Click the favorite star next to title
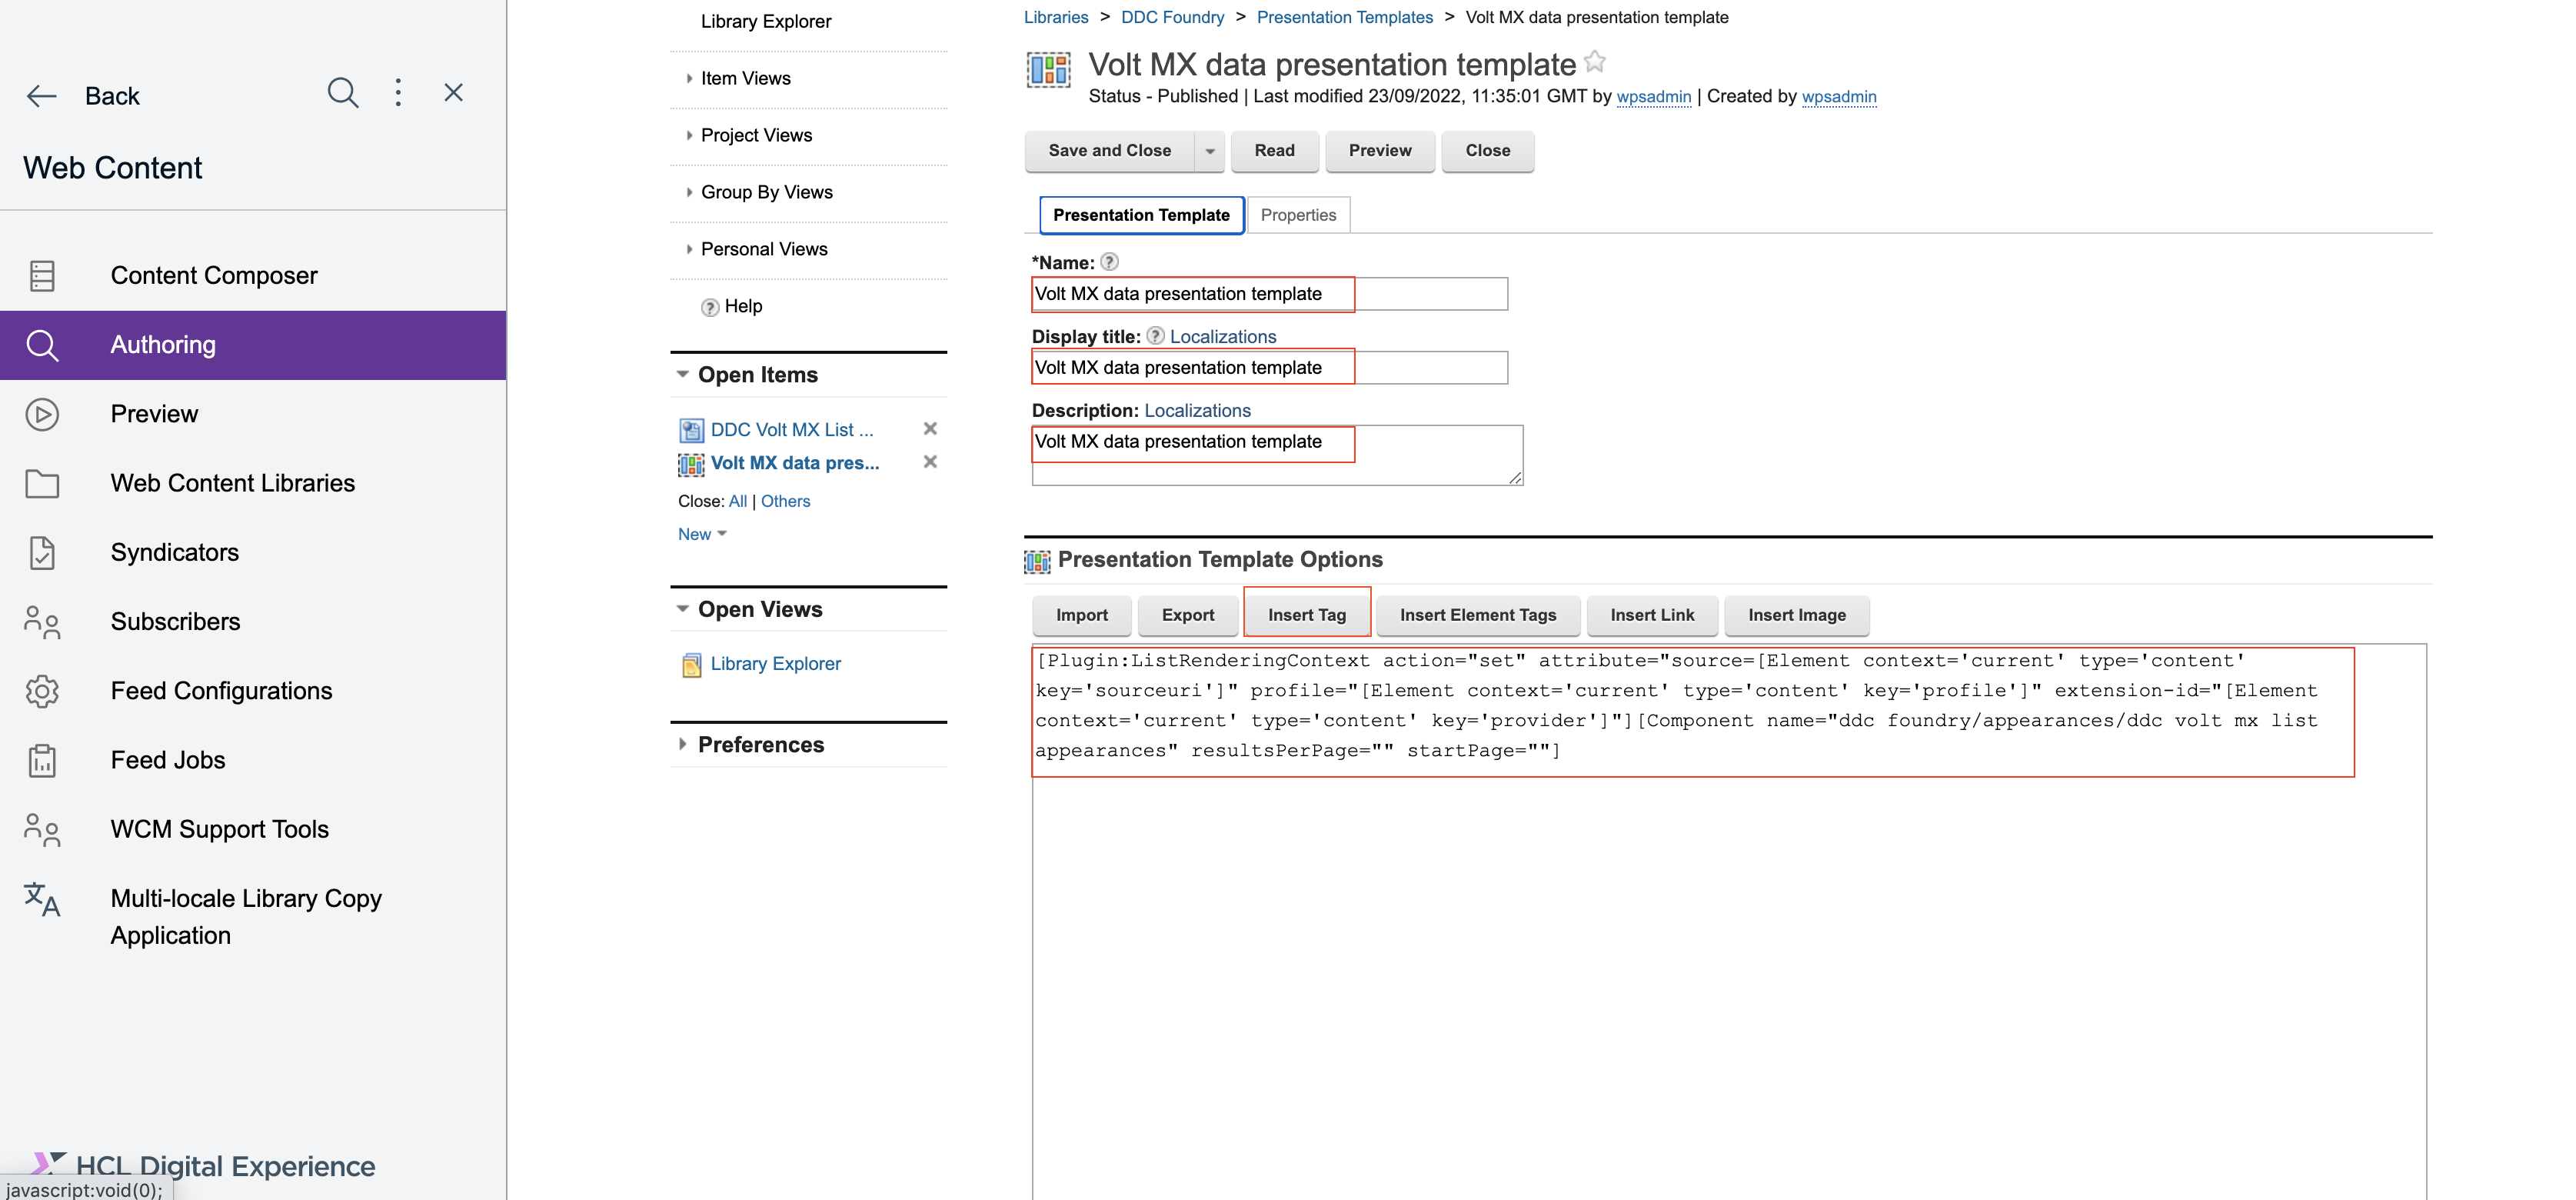2576x1200 pixels. tap(1595, 62)
